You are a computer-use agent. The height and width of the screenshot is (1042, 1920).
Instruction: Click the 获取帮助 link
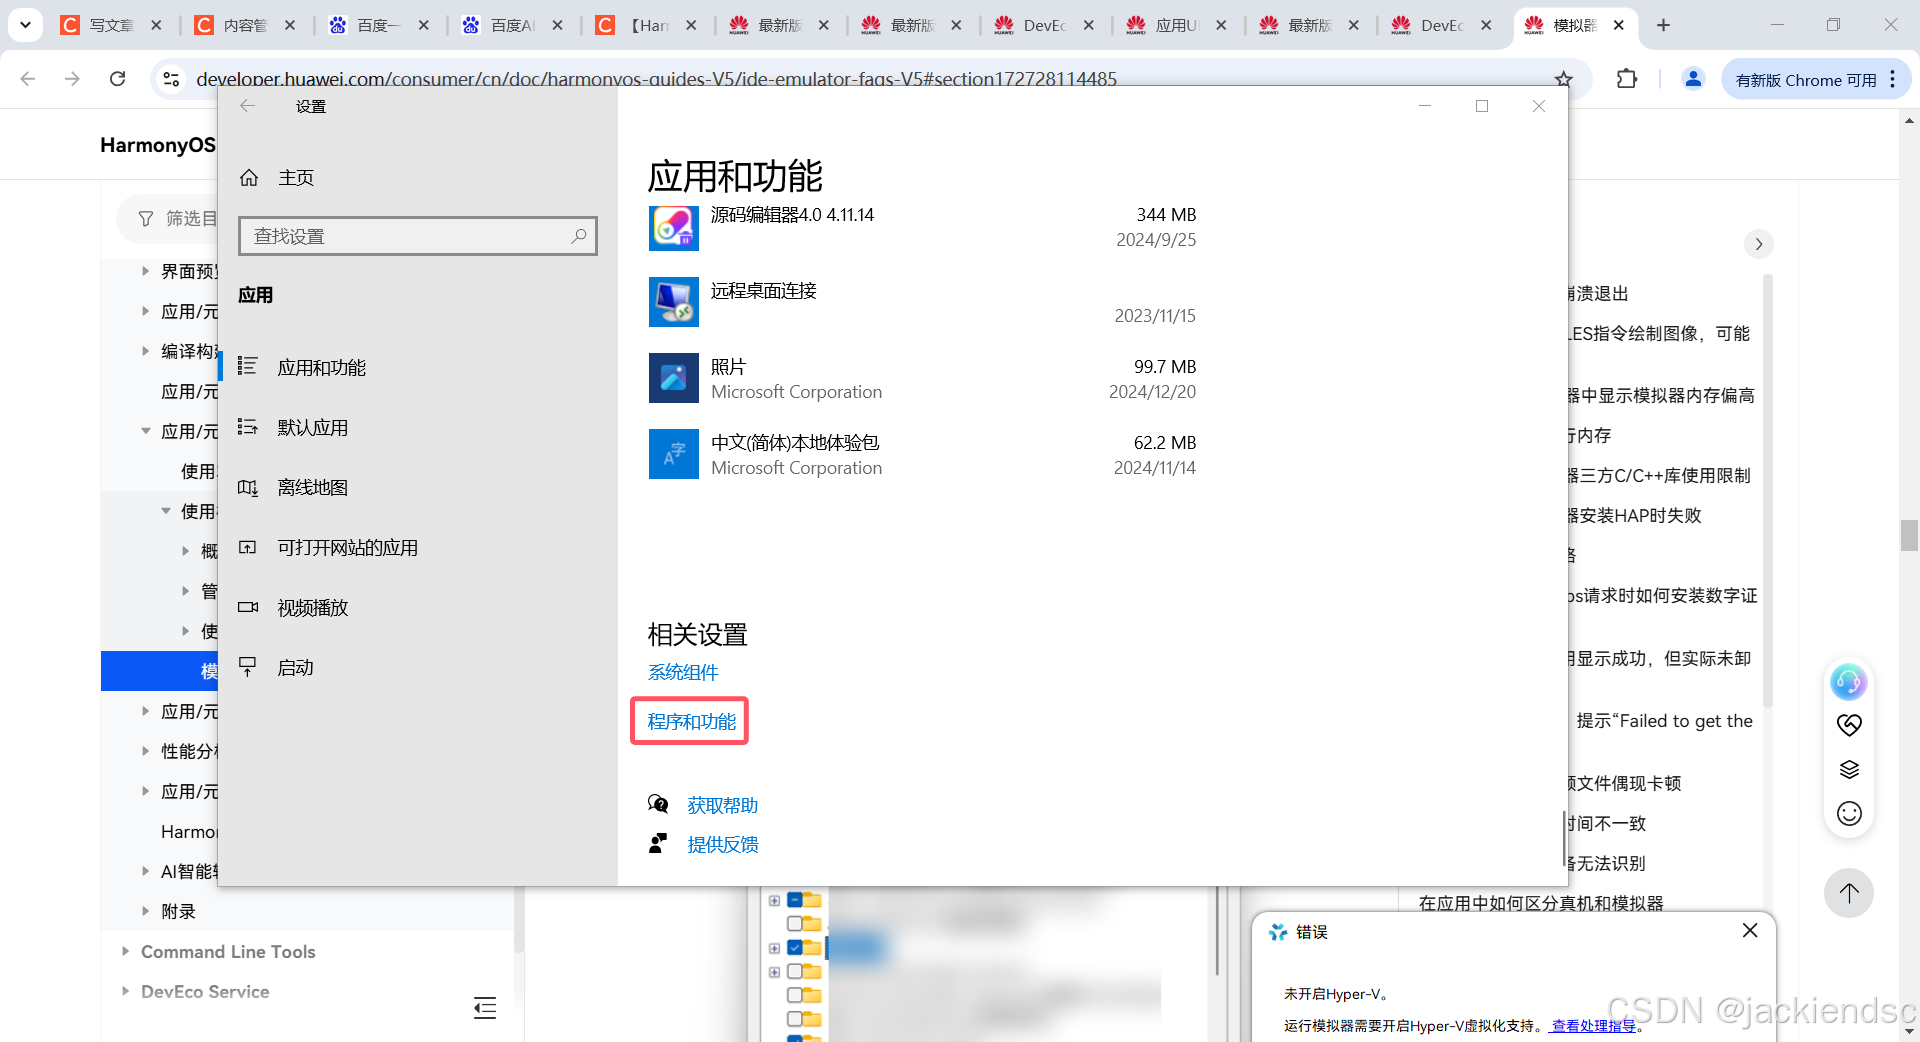(722, 805)
